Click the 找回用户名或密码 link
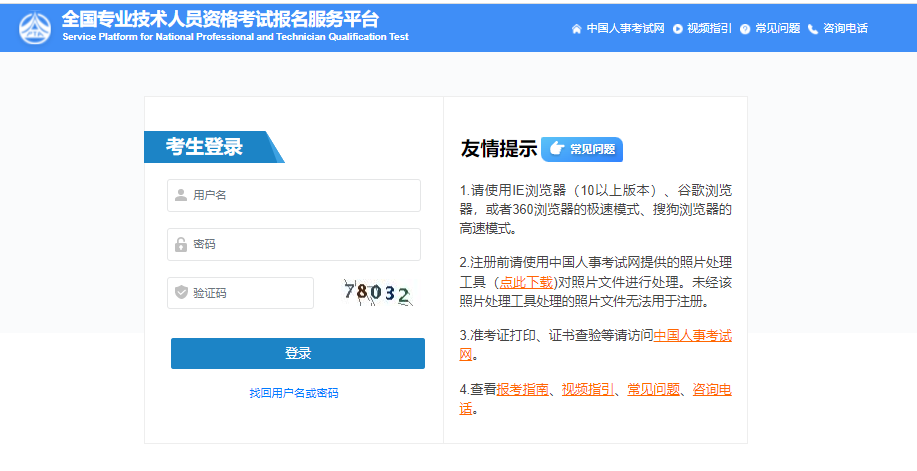Viewport: 917px width, 471px height. 294,393
